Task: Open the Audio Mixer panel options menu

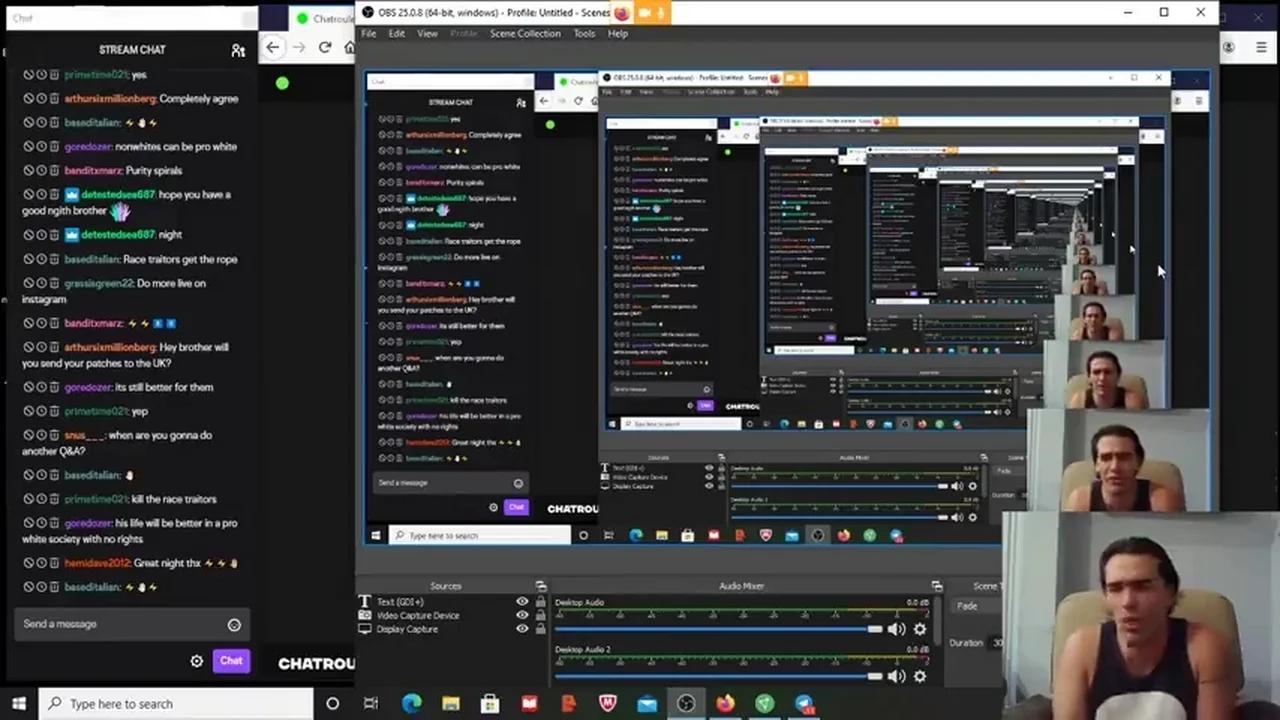Action: click(937, 586)
